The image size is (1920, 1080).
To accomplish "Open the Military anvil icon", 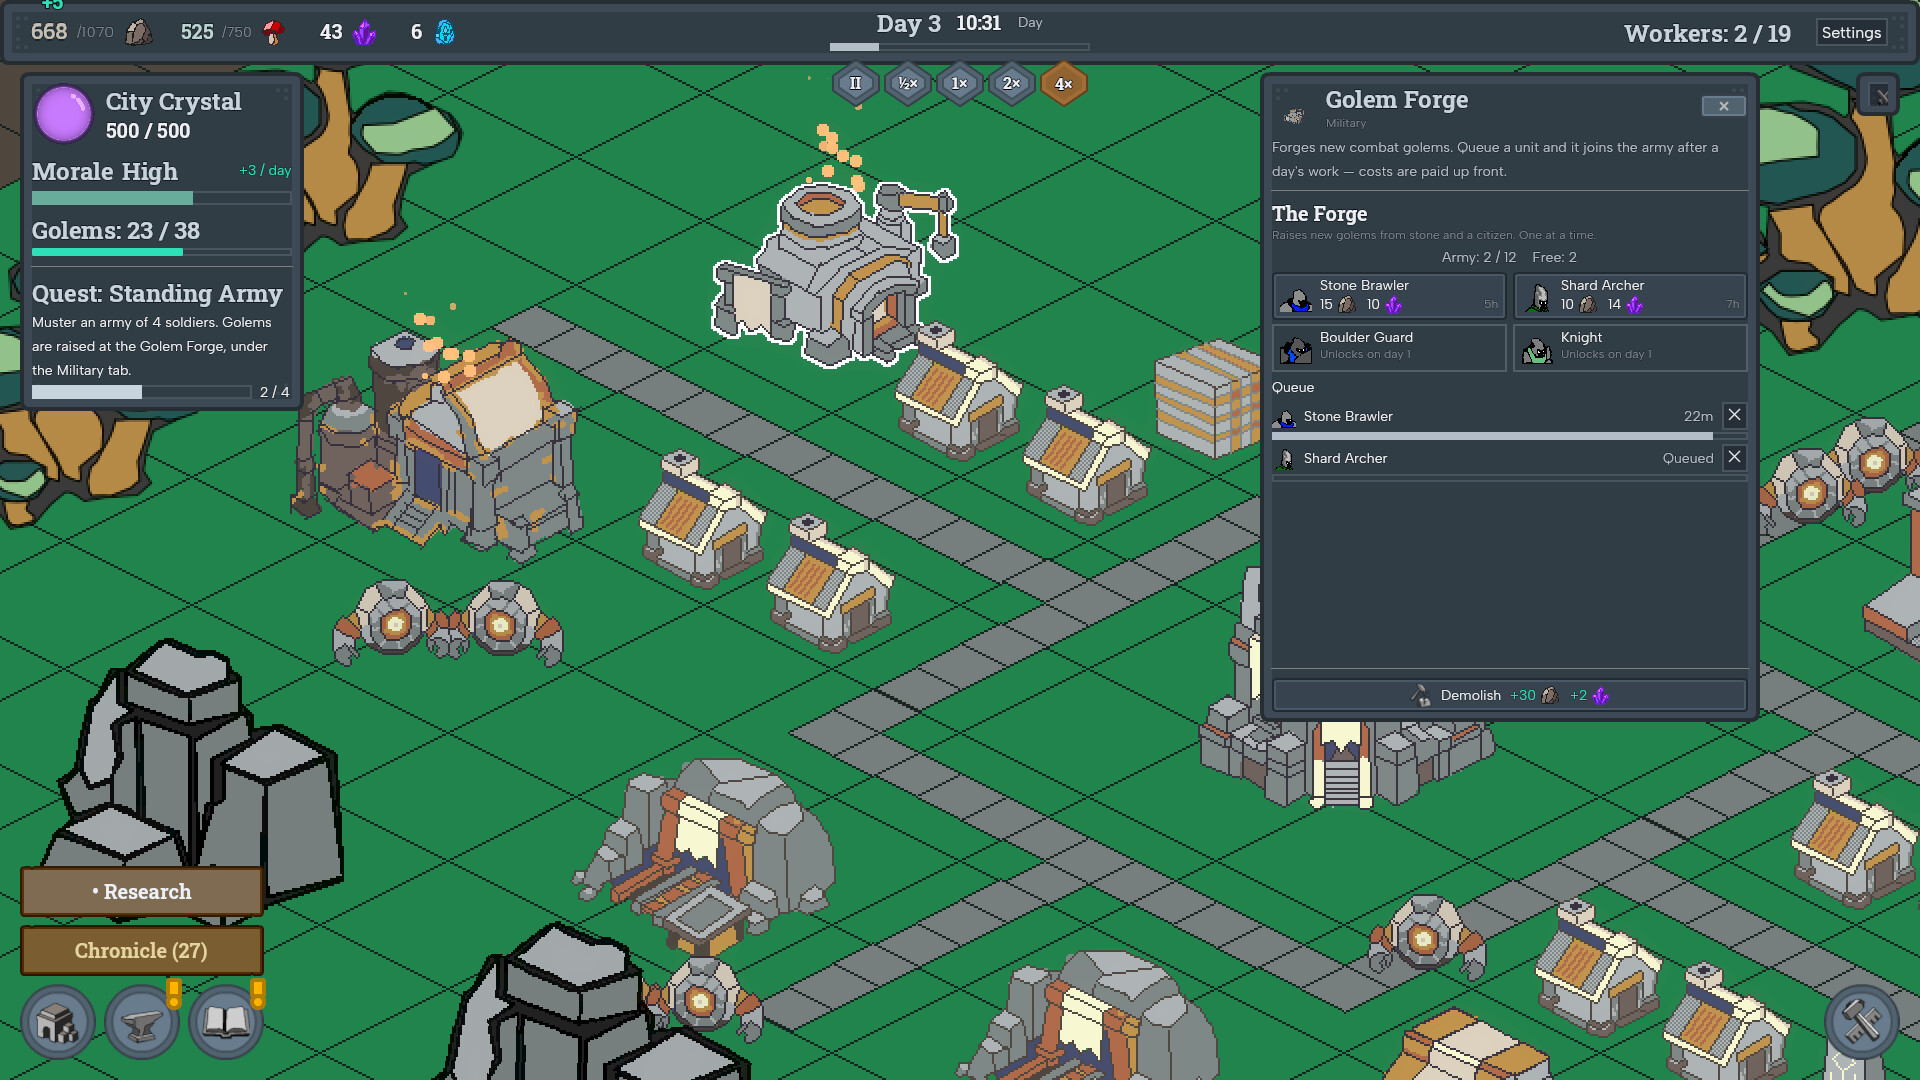I will pos(142,1022).
